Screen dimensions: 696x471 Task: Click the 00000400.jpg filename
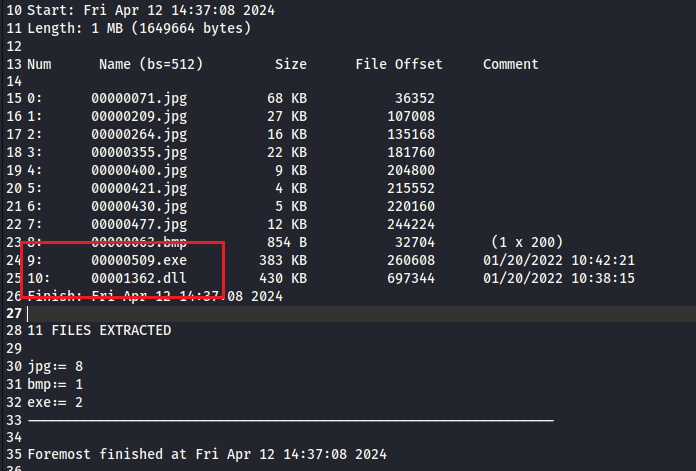[x=139, y=170]
